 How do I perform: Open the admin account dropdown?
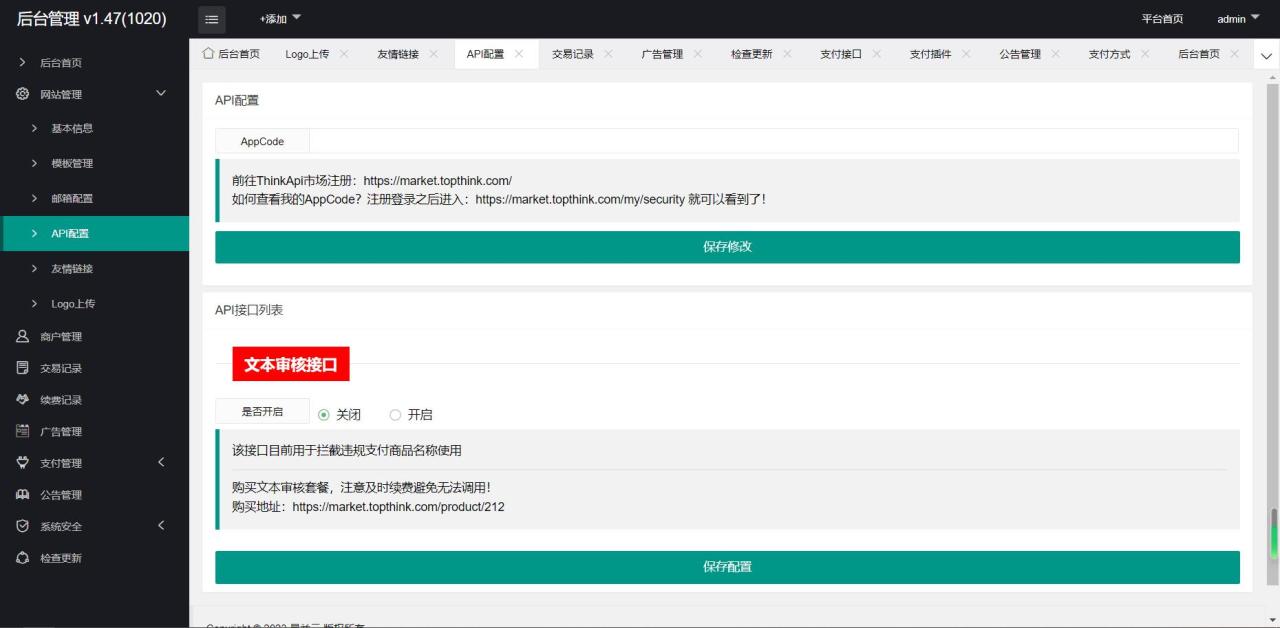pos(1237,18)
